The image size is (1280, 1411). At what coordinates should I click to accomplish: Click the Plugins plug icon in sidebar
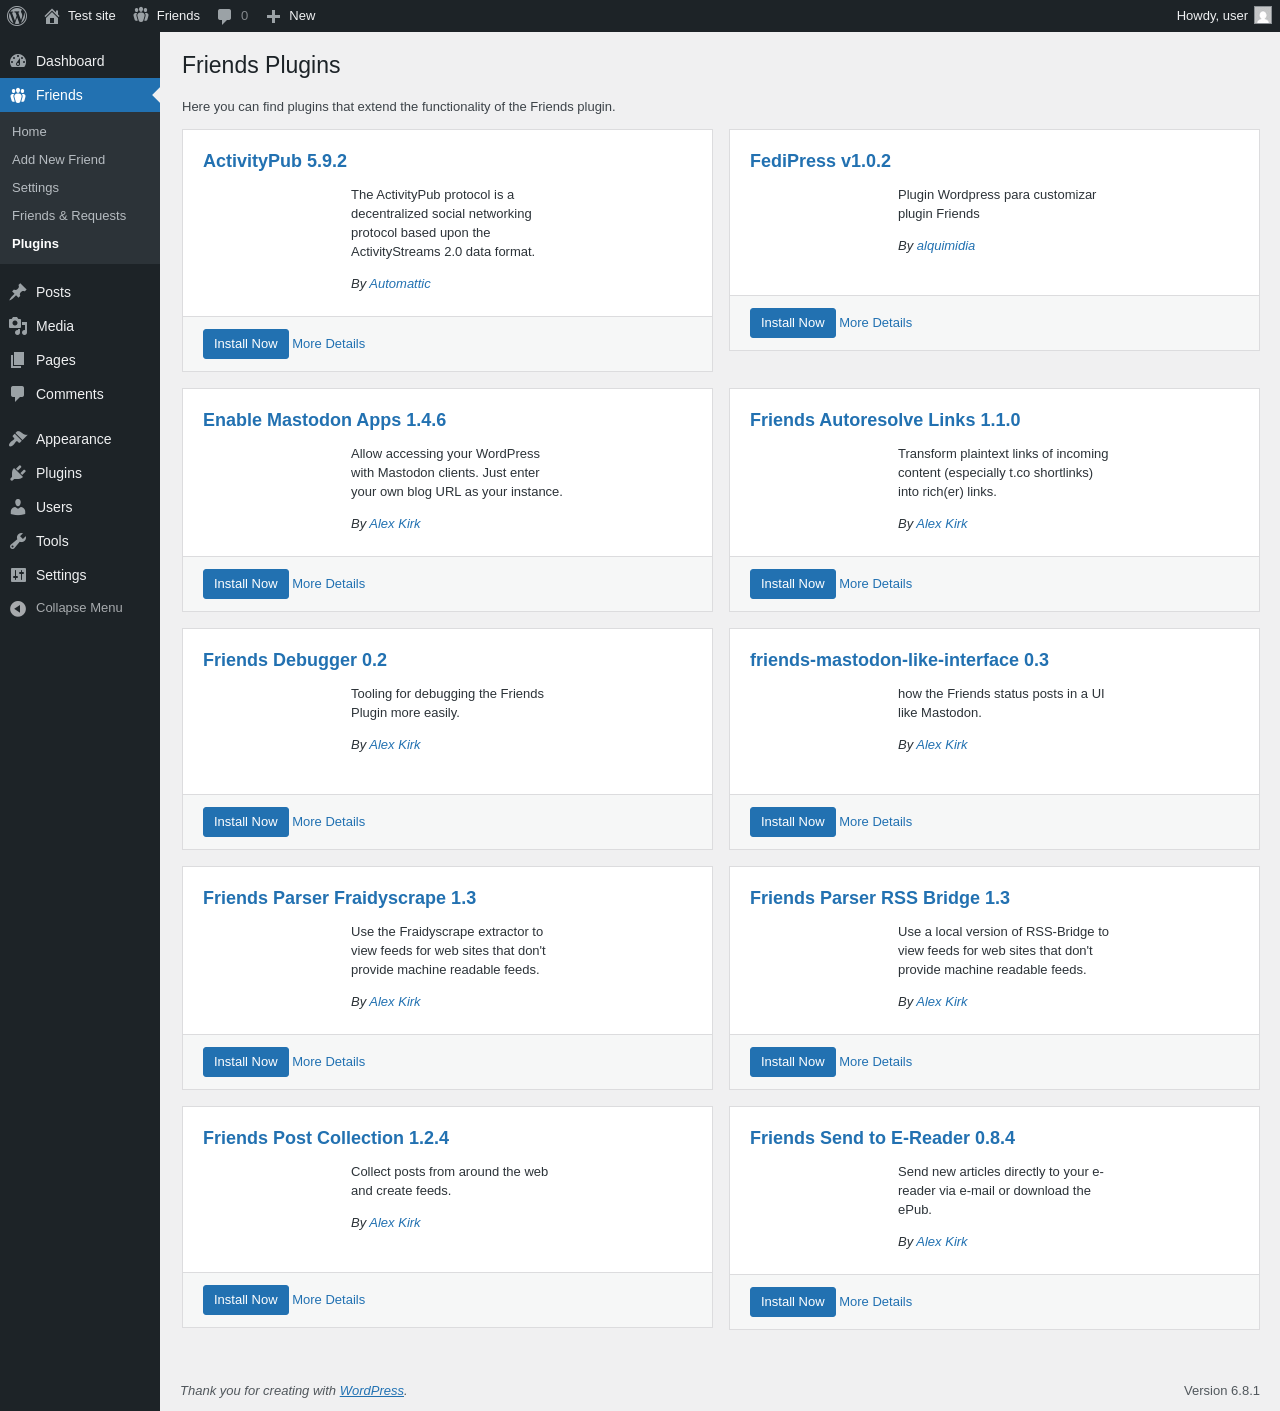click(x=18, y=473)
